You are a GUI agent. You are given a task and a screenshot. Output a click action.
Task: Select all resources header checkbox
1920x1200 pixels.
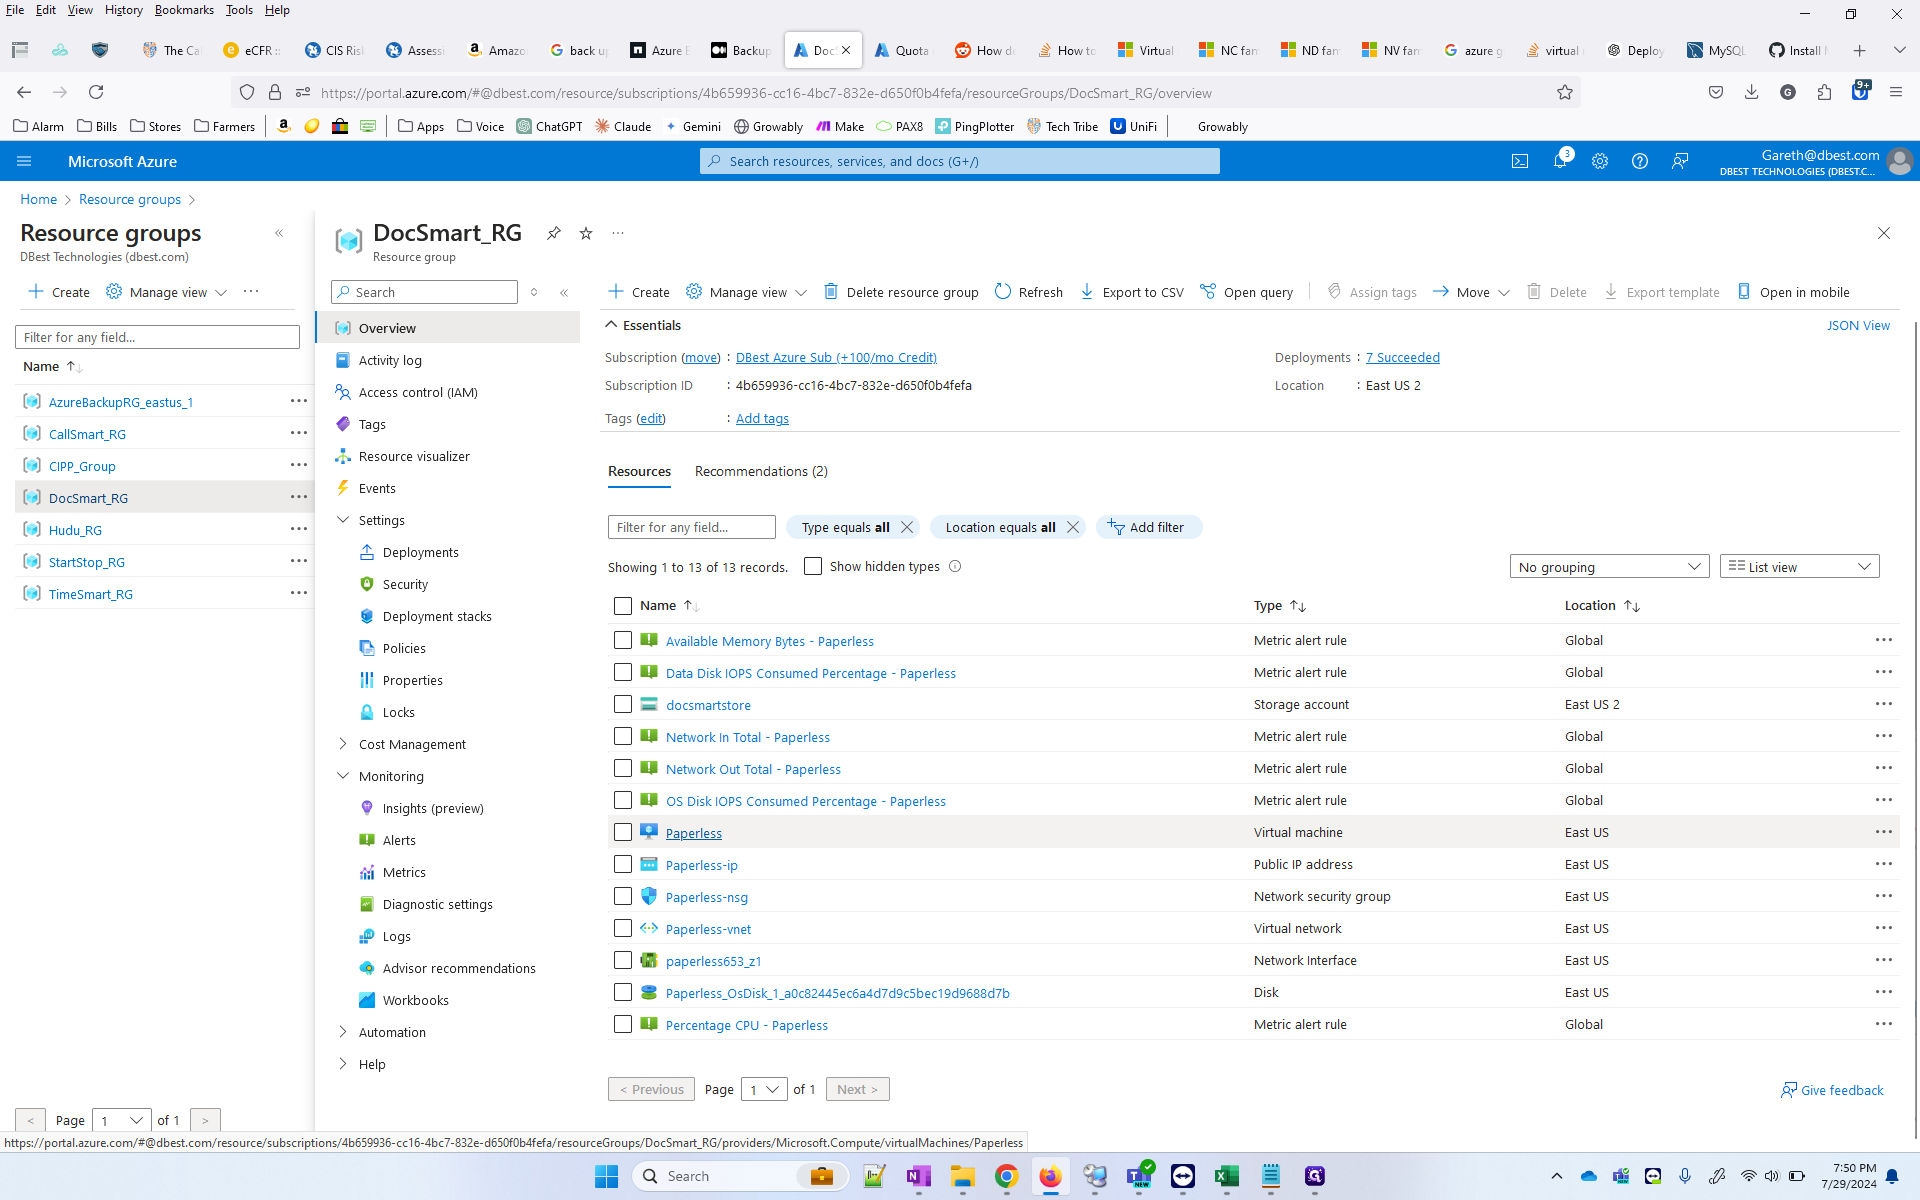pyautogui.click(x=623, y=606)
